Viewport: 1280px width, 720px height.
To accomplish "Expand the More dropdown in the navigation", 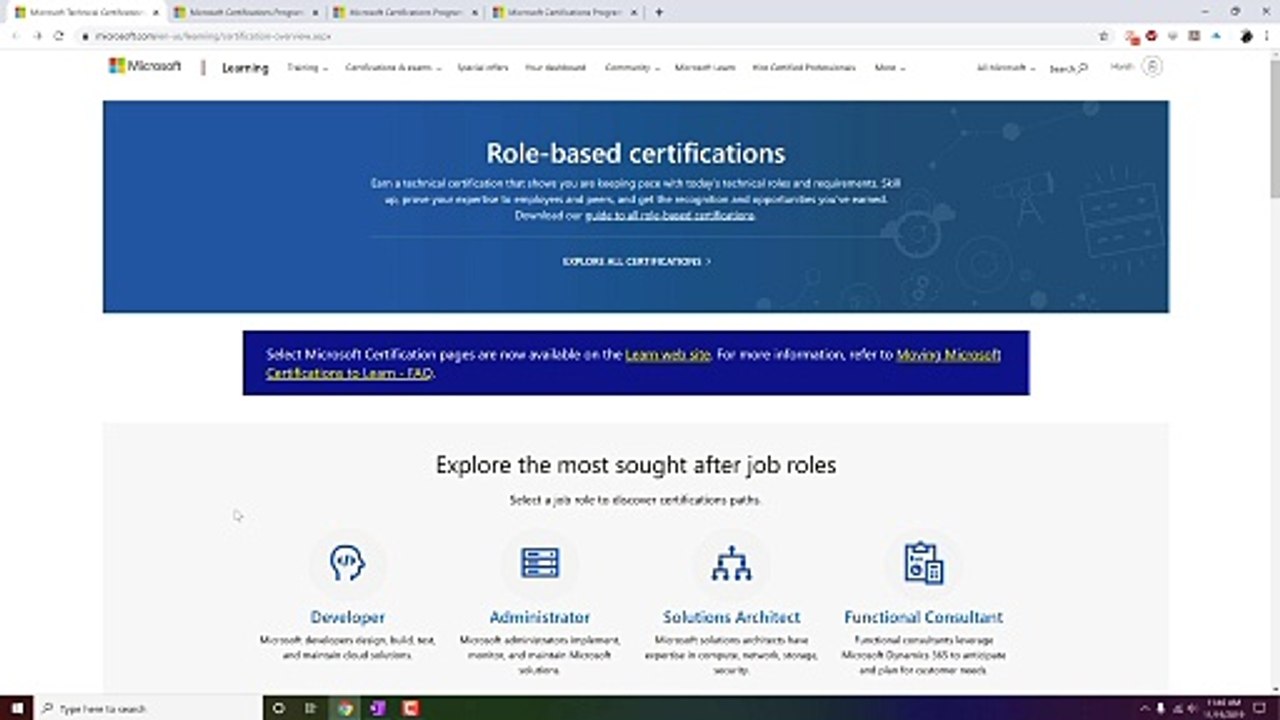I will click(x=889, y=68).
